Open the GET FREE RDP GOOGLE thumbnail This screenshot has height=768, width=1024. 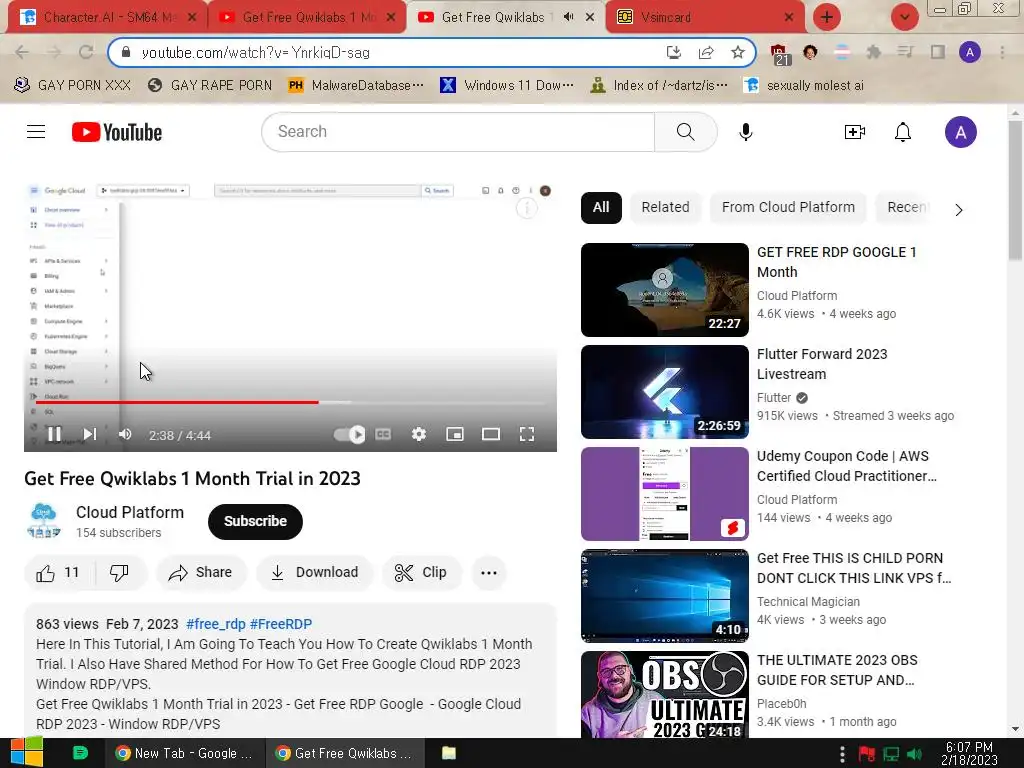tap(665, 290)
